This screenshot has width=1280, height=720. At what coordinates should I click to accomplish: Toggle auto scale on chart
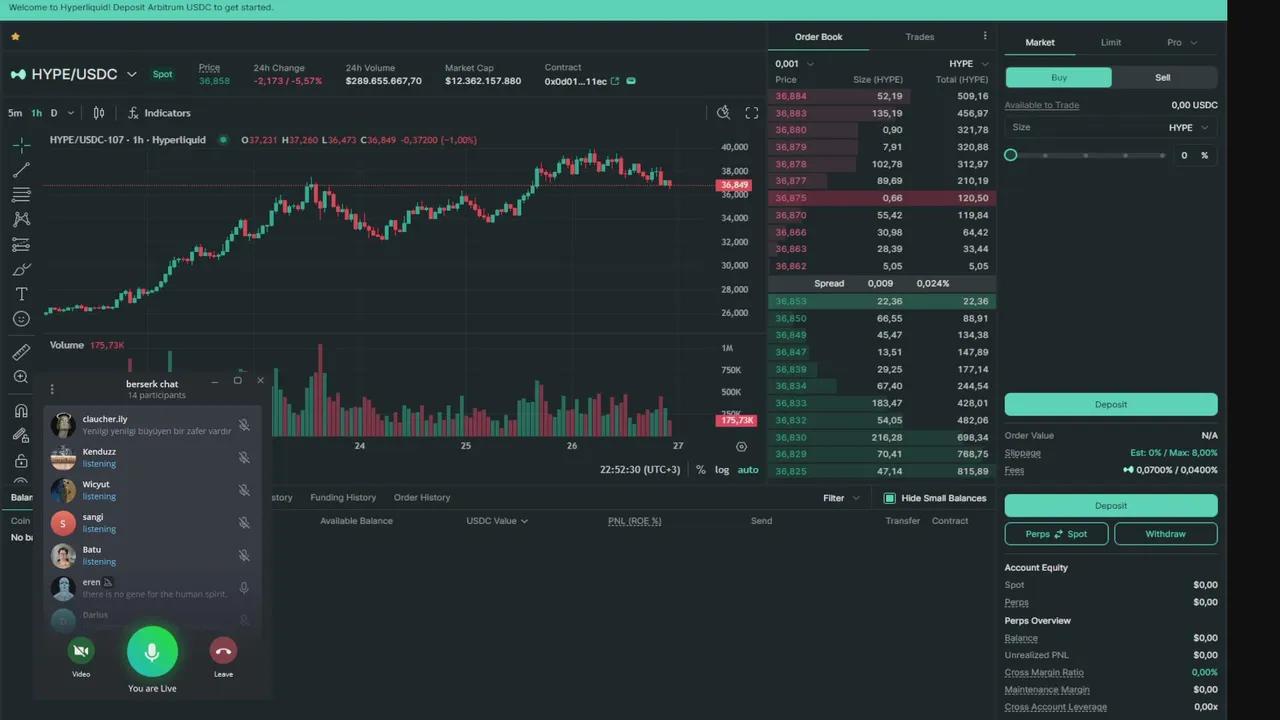(x=748, y=470)
